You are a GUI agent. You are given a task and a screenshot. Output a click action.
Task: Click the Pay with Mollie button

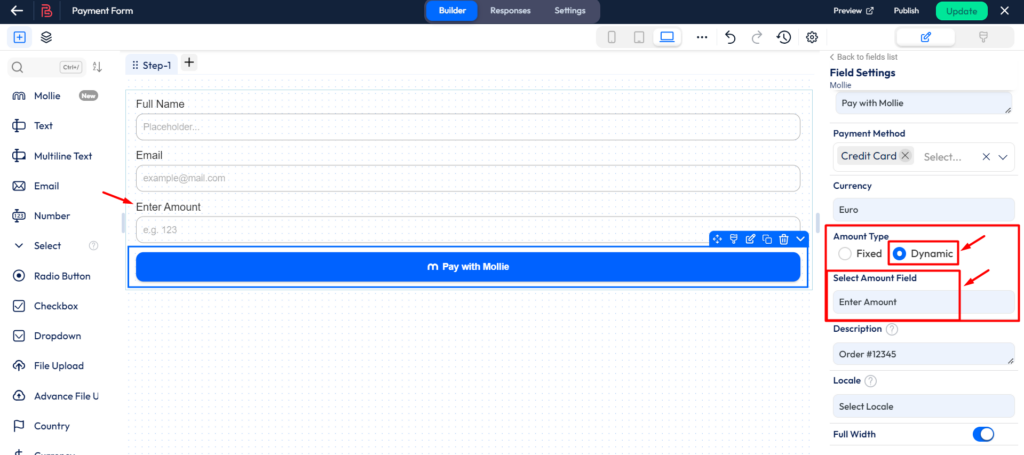pyautogui.click(x=468, y=266)
